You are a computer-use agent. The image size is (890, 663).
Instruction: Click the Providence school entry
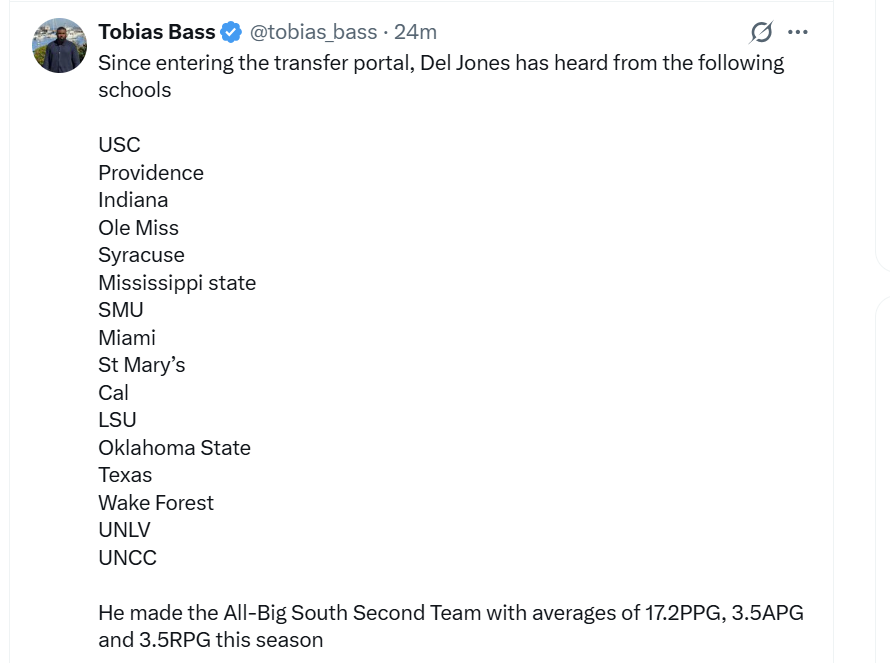(151, 173)
